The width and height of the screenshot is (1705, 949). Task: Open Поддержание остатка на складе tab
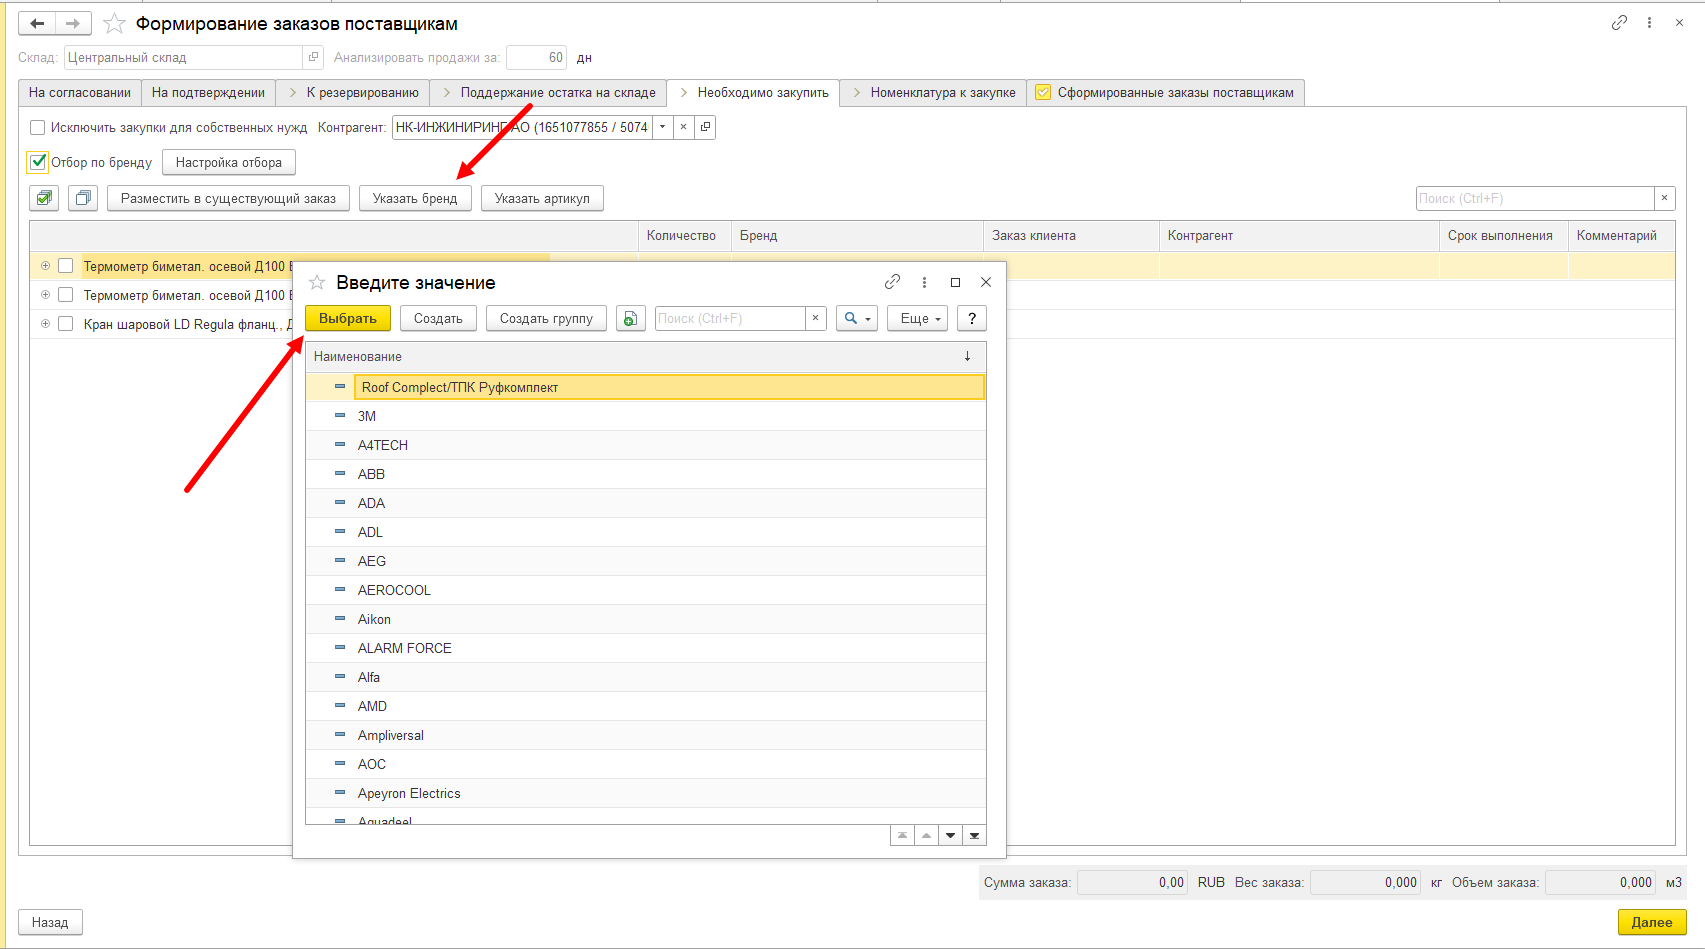[x=548, y=92]
